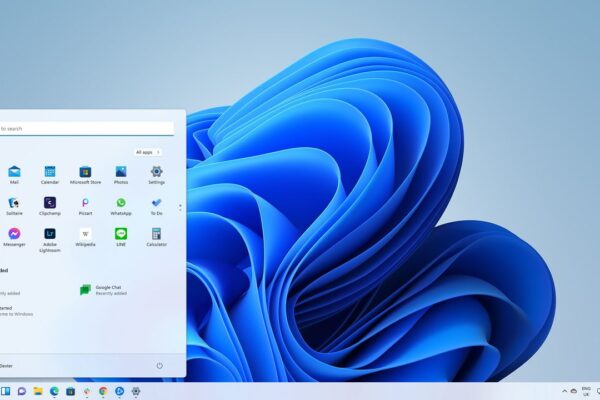Click the Start menu search field

(x=88, y=128)
